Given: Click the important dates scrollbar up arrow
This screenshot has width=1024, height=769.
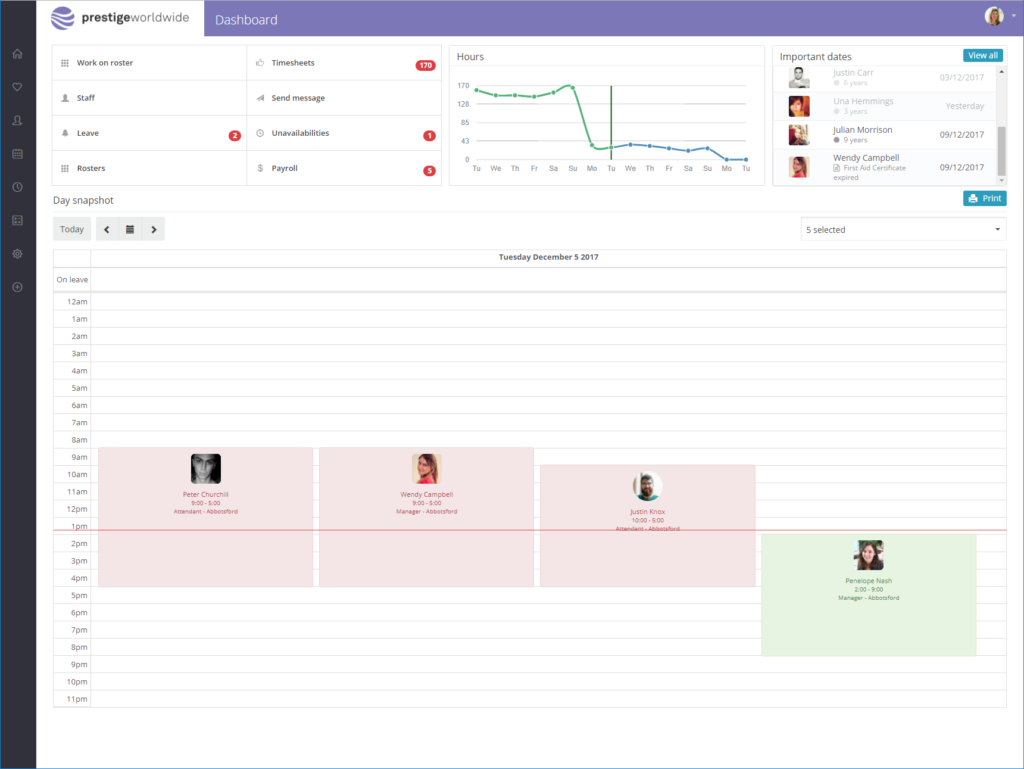Looking at the screenshot, I should click(1001, 71).
